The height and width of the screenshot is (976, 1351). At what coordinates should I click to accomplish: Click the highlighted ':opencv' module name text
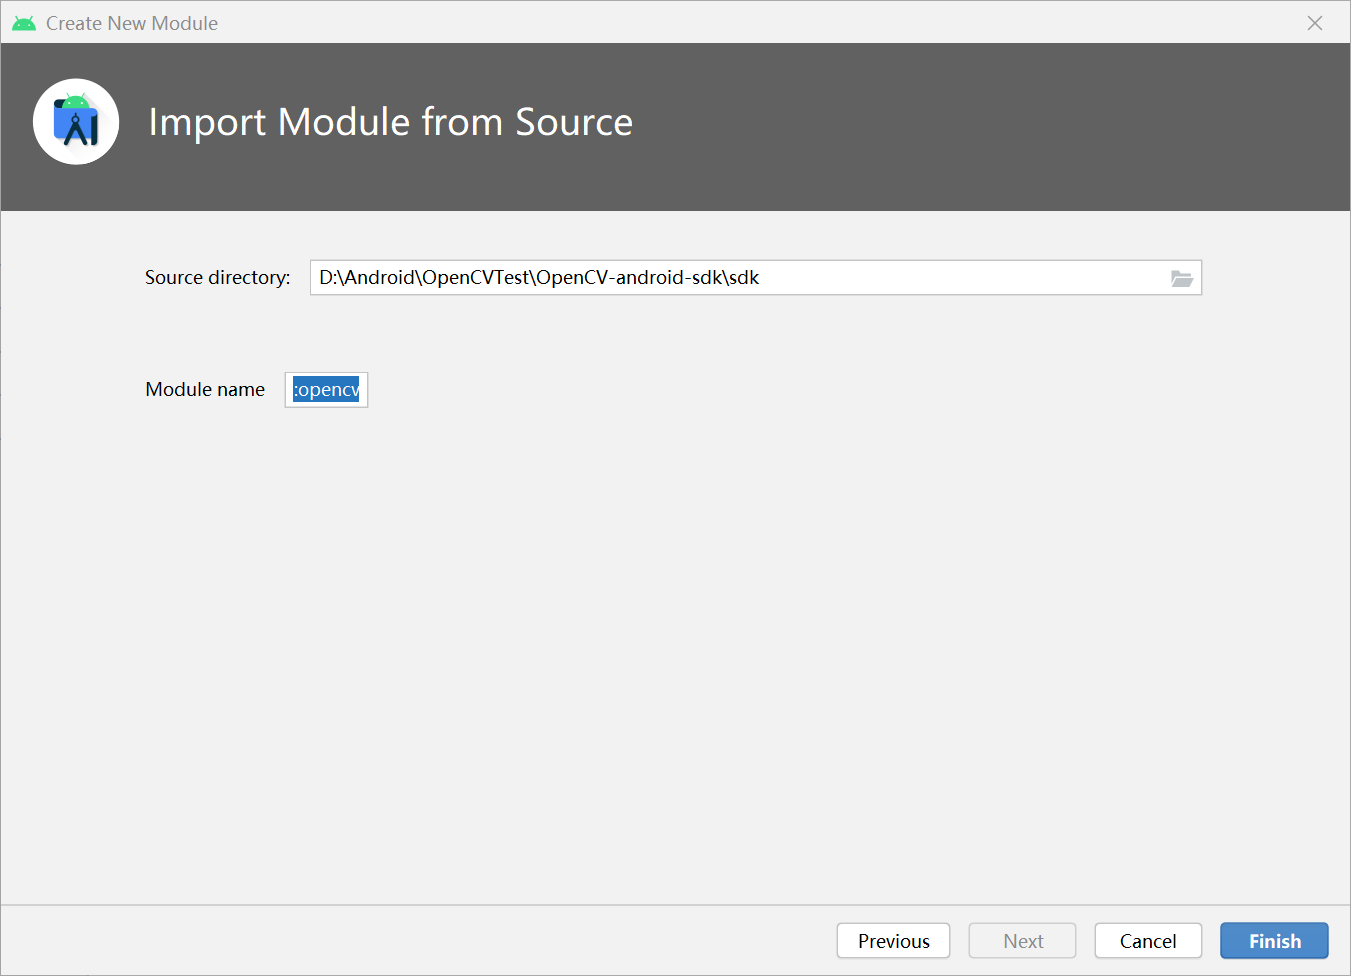pyautogui.click(x=326, y=390)
